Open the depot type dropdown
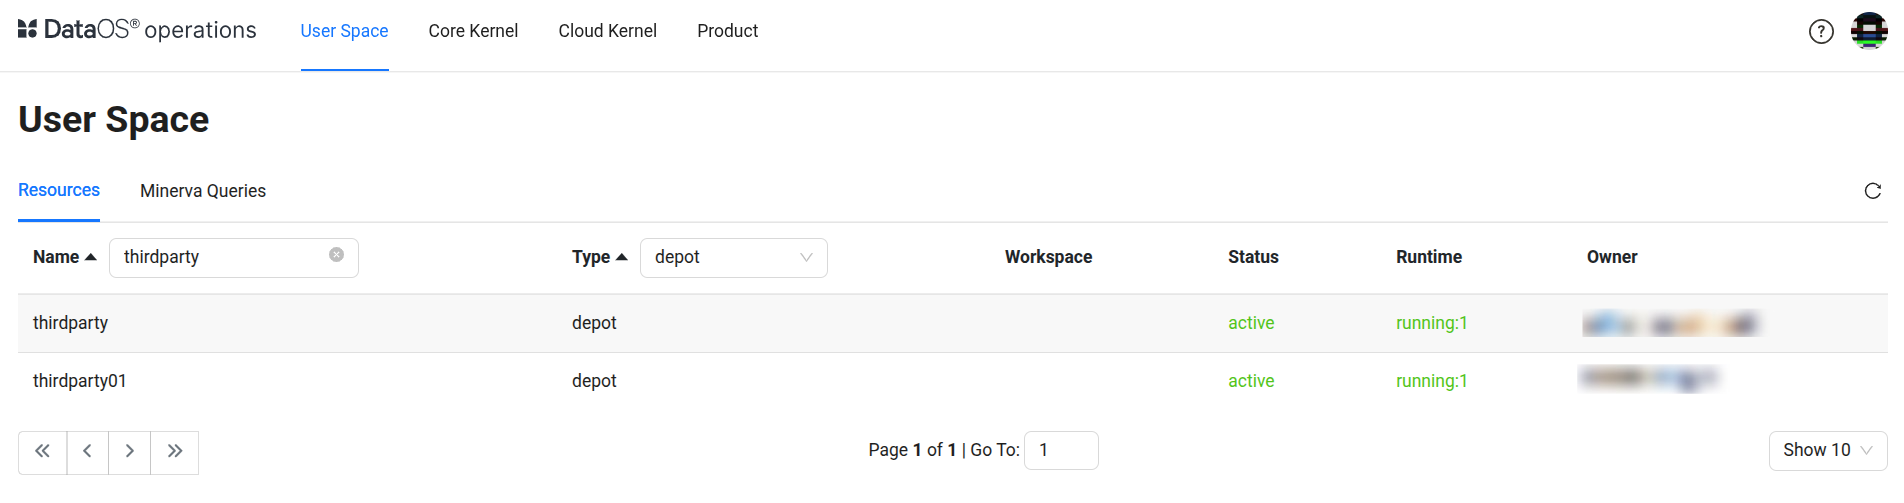This screenshot has height=503, width=1904. 733,257
